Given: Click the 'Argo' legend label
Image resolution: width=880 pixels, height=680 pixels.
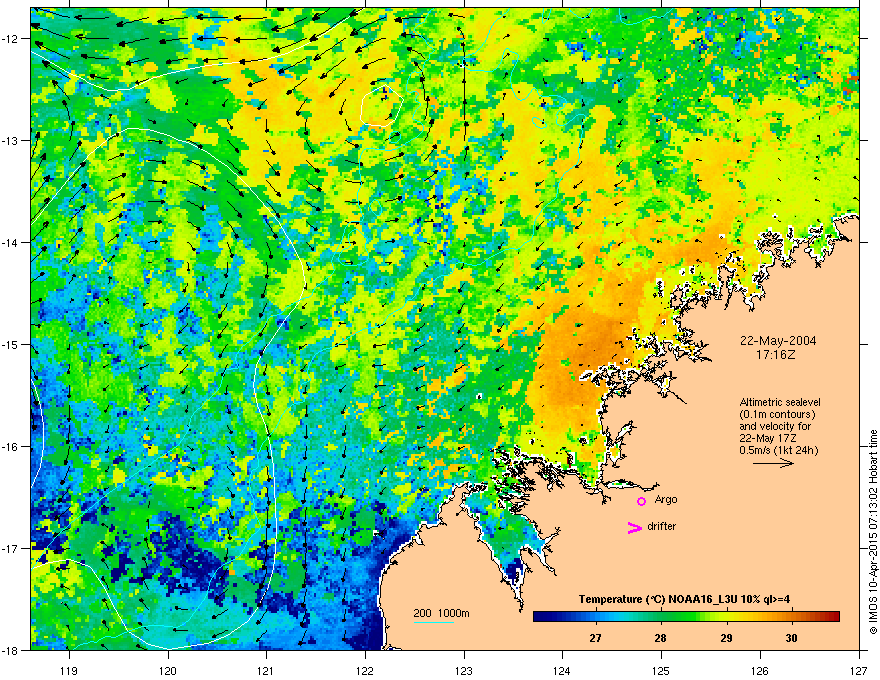Looking at the screenshot, I should coord(666,499).
